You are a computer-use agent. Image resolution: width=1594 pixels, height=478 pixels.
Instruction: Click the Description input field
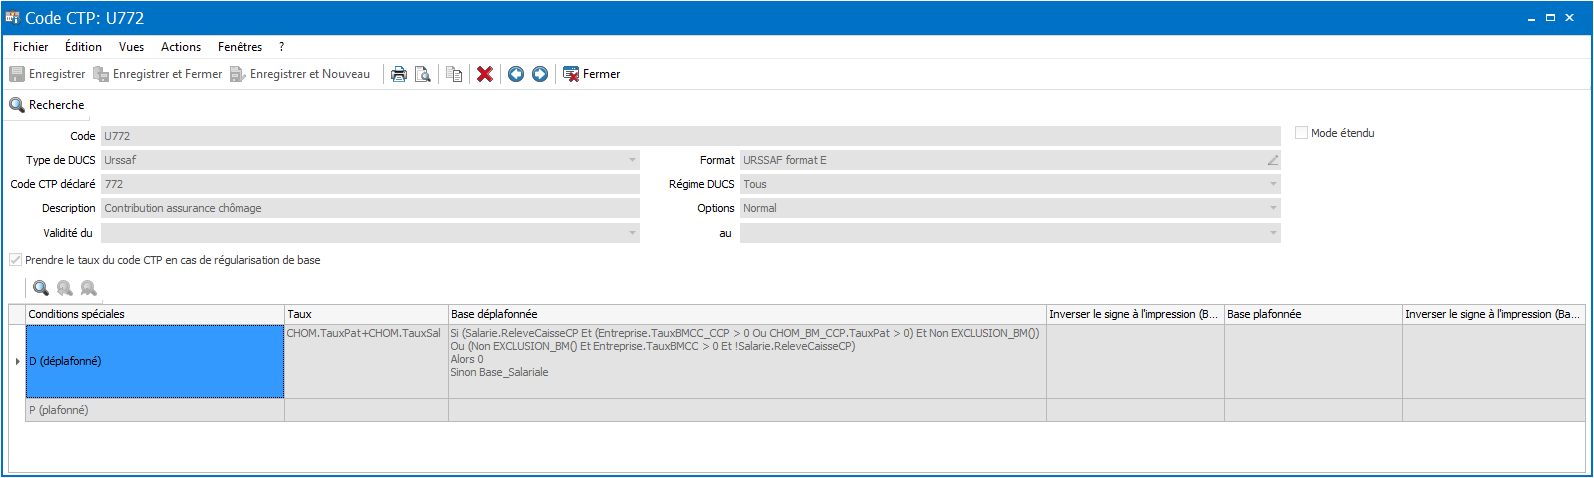coord(370,208)
